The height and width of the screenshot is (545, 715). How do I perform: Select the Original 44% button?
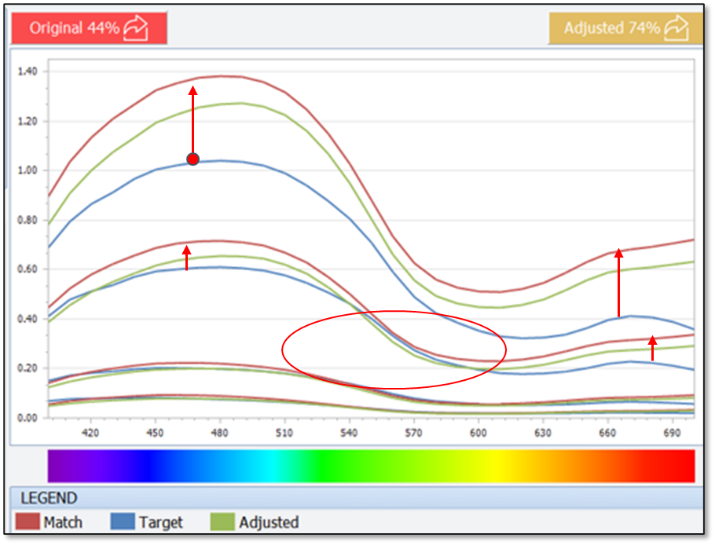click(x=89, y=28)
